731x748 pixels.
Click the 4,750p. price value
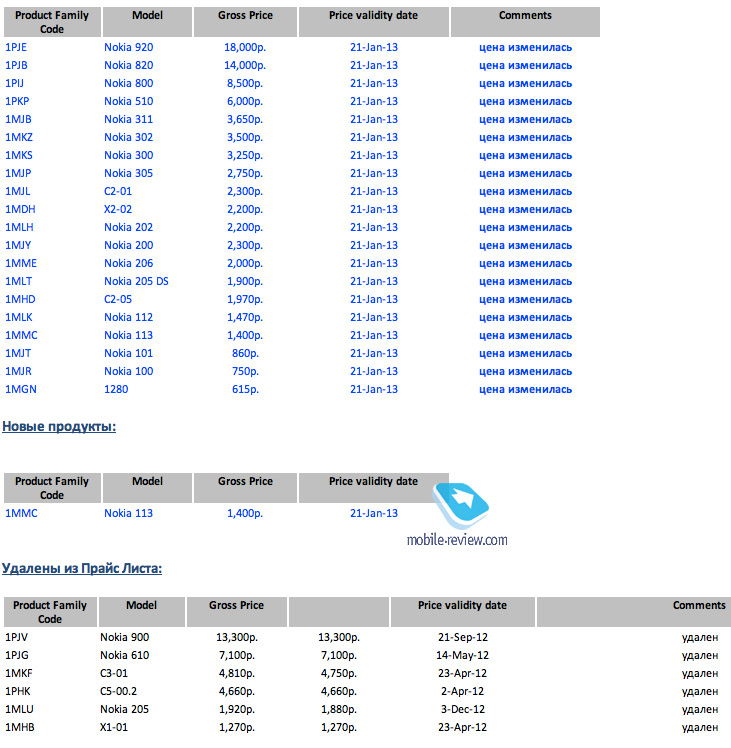pos(339,674)
